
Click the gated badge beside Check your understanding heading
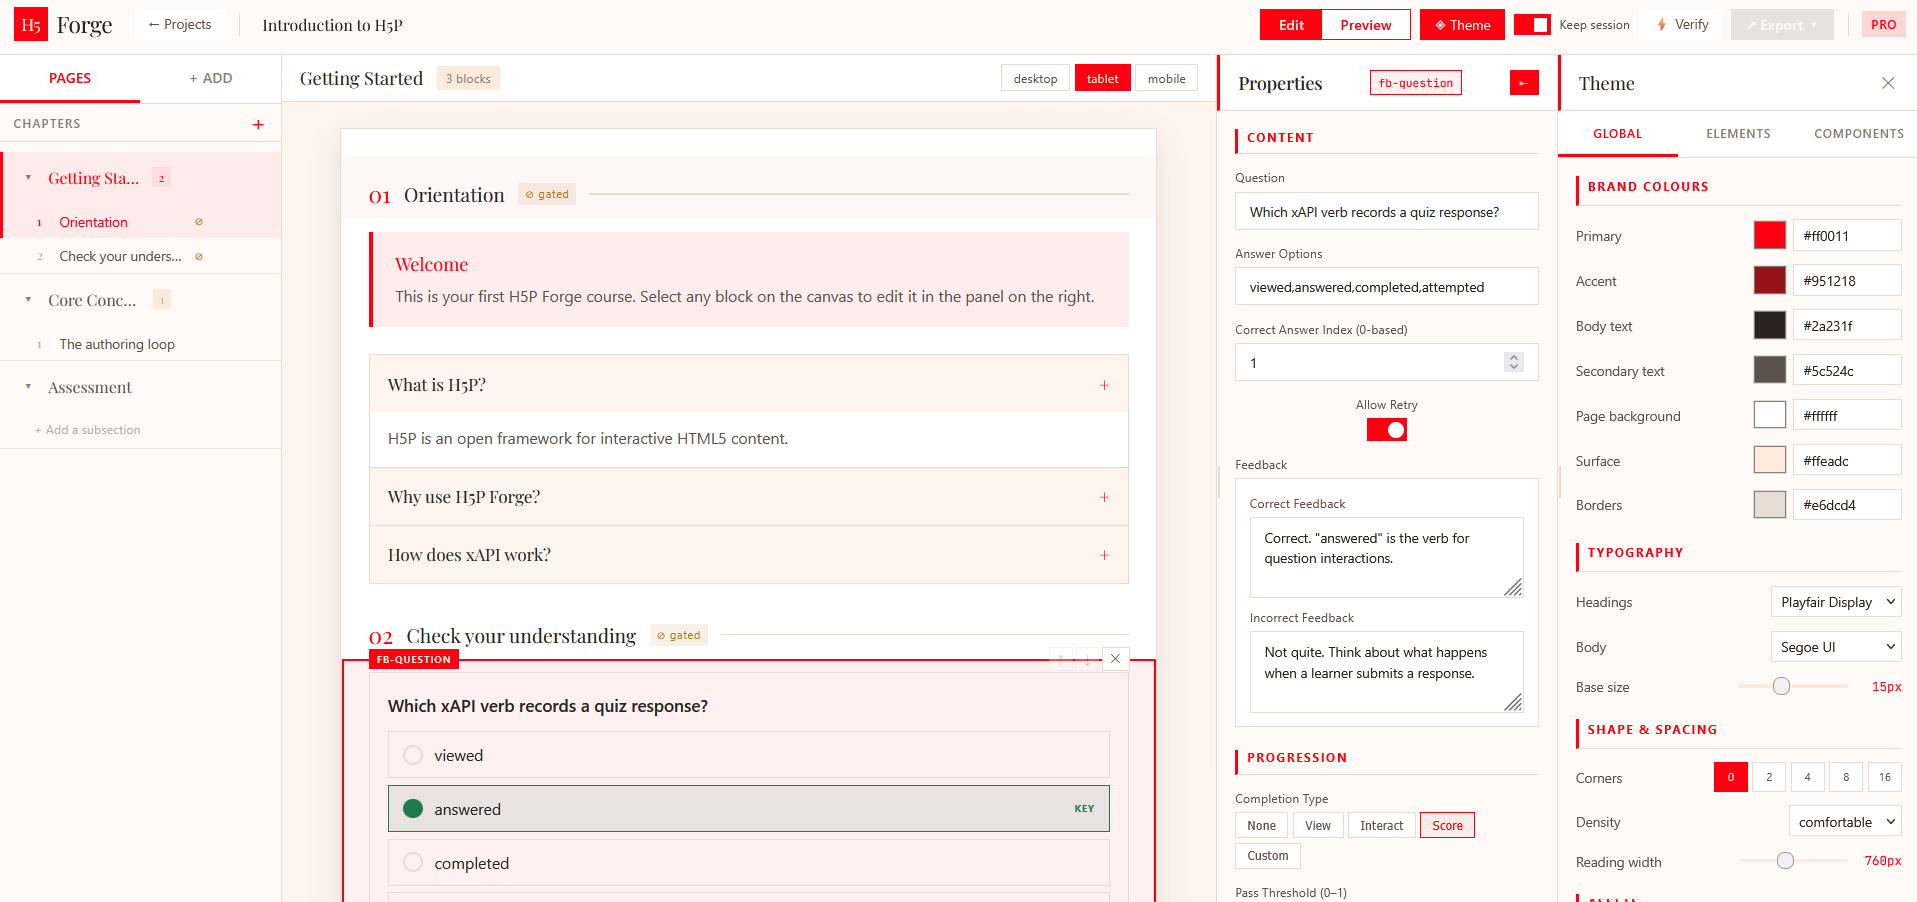point(679,635)
